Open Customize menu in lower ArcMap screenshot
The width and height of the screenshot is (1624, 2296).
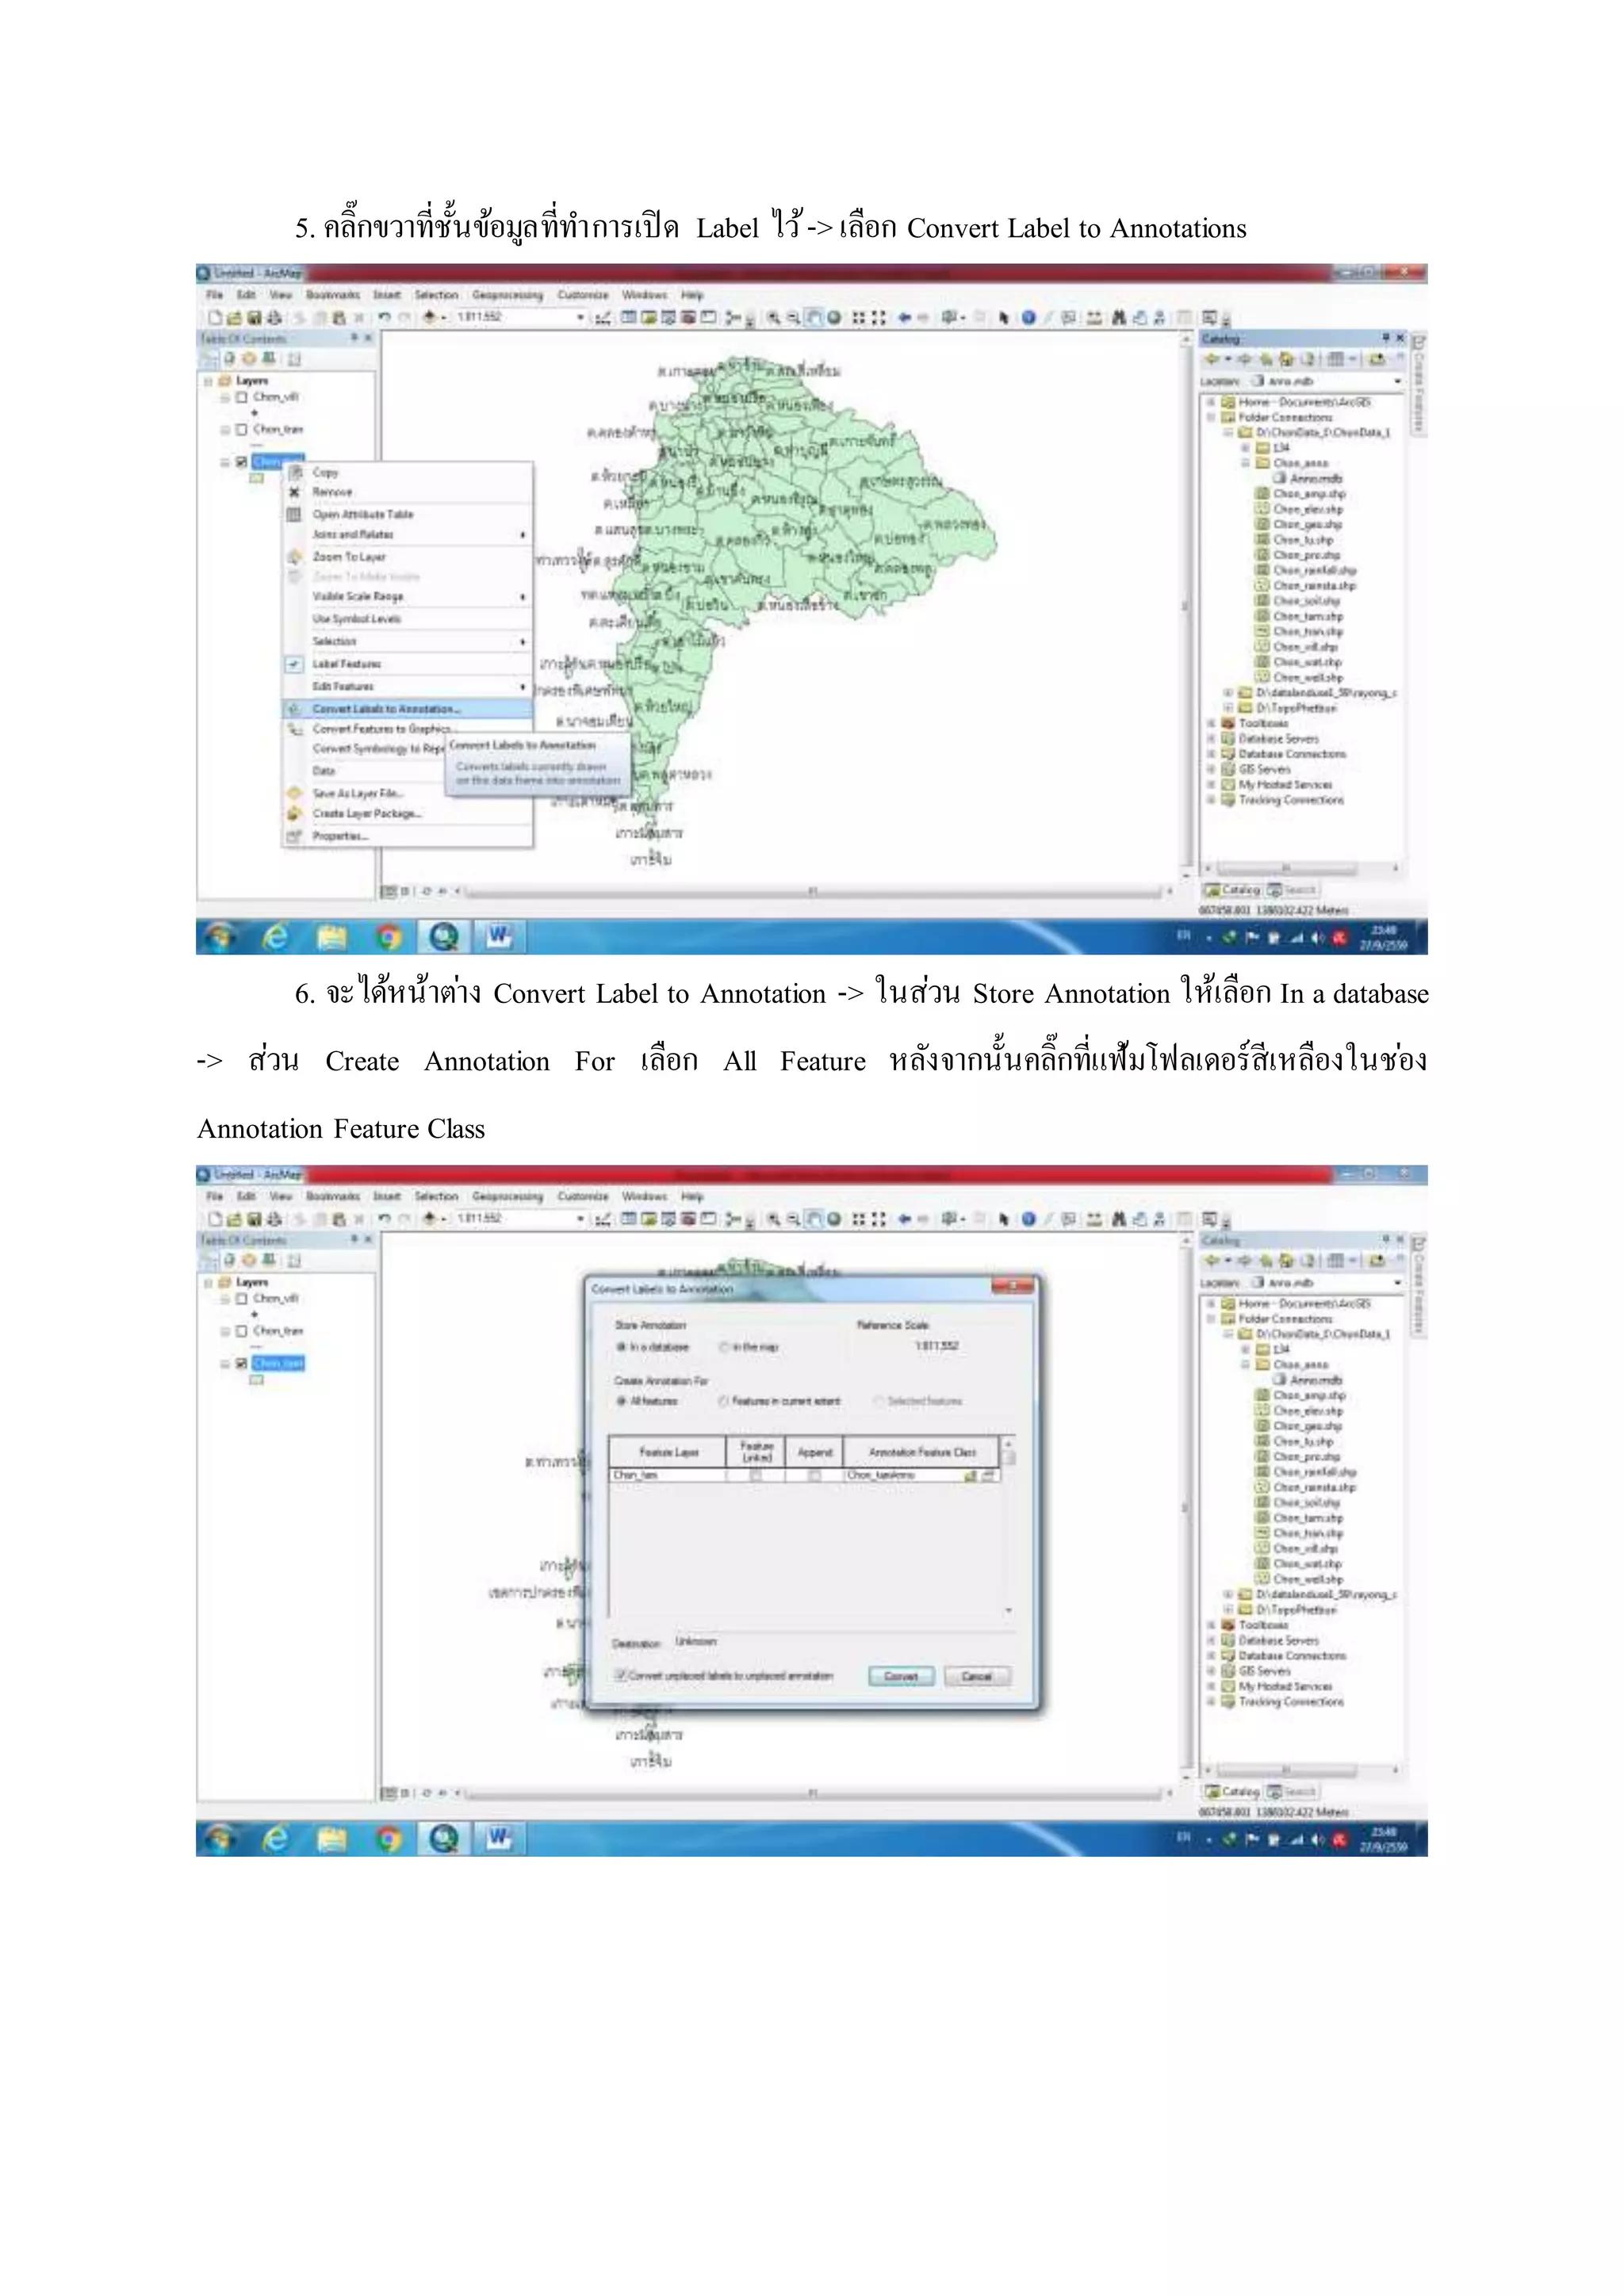tap(583, 1196)
